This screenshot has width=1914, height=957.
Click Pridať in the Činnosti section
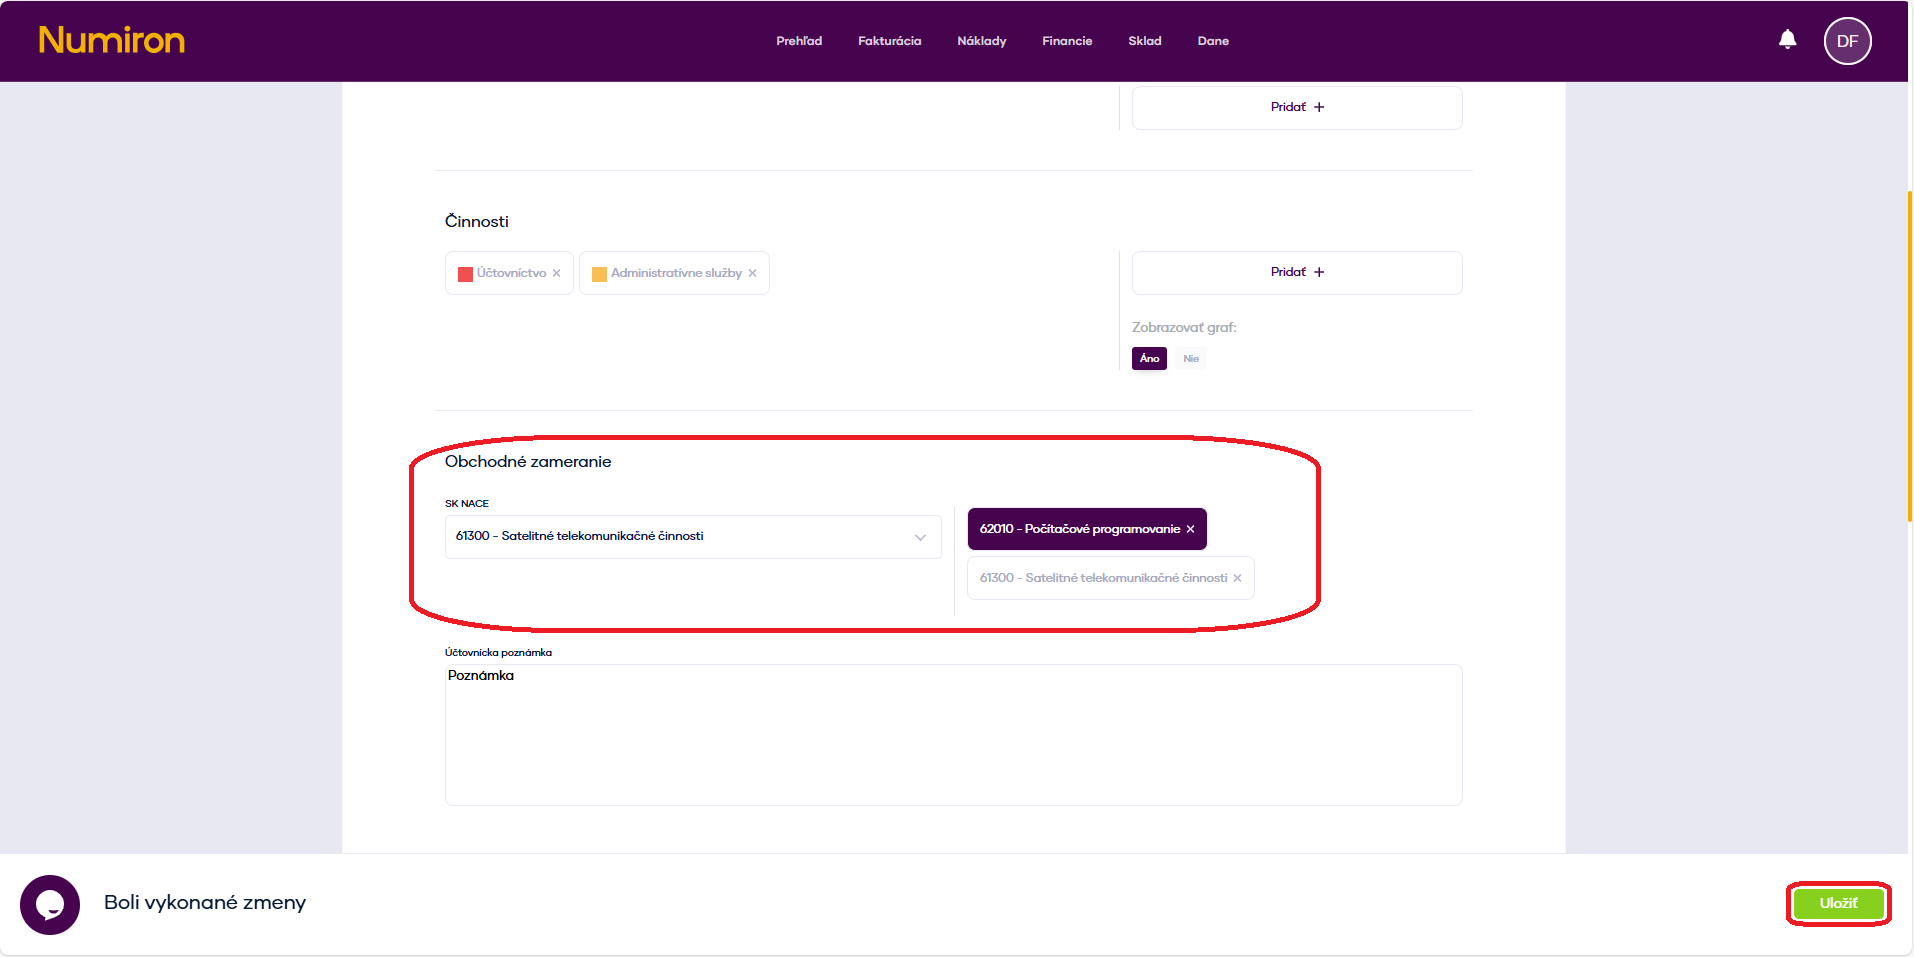tap(1296, 272)
